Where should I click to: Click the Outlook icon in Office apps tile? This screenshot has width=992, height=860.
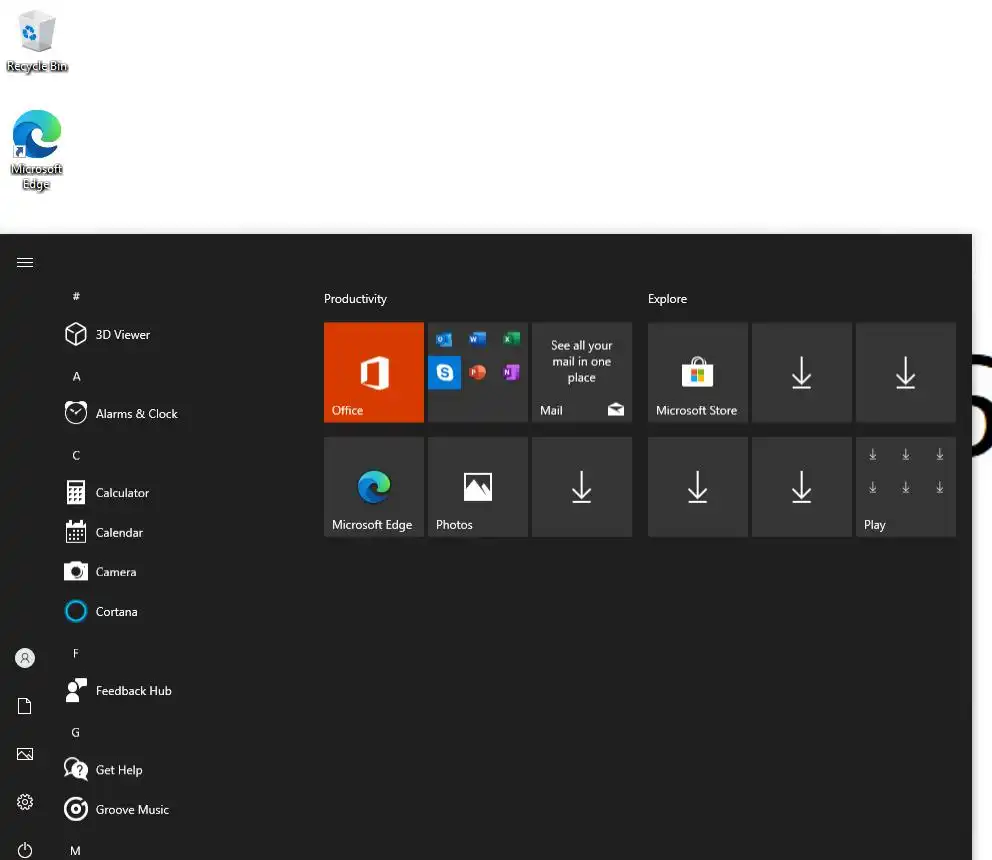(444, 339)
